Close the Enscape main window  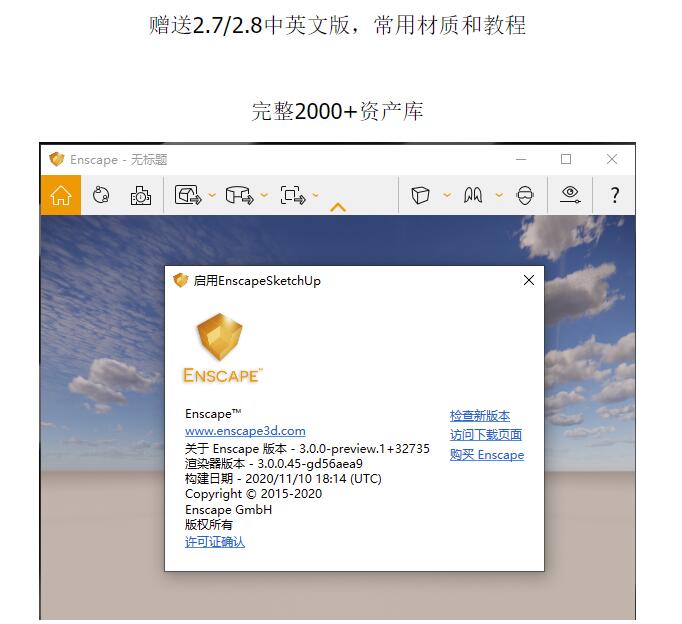(612, 159)
